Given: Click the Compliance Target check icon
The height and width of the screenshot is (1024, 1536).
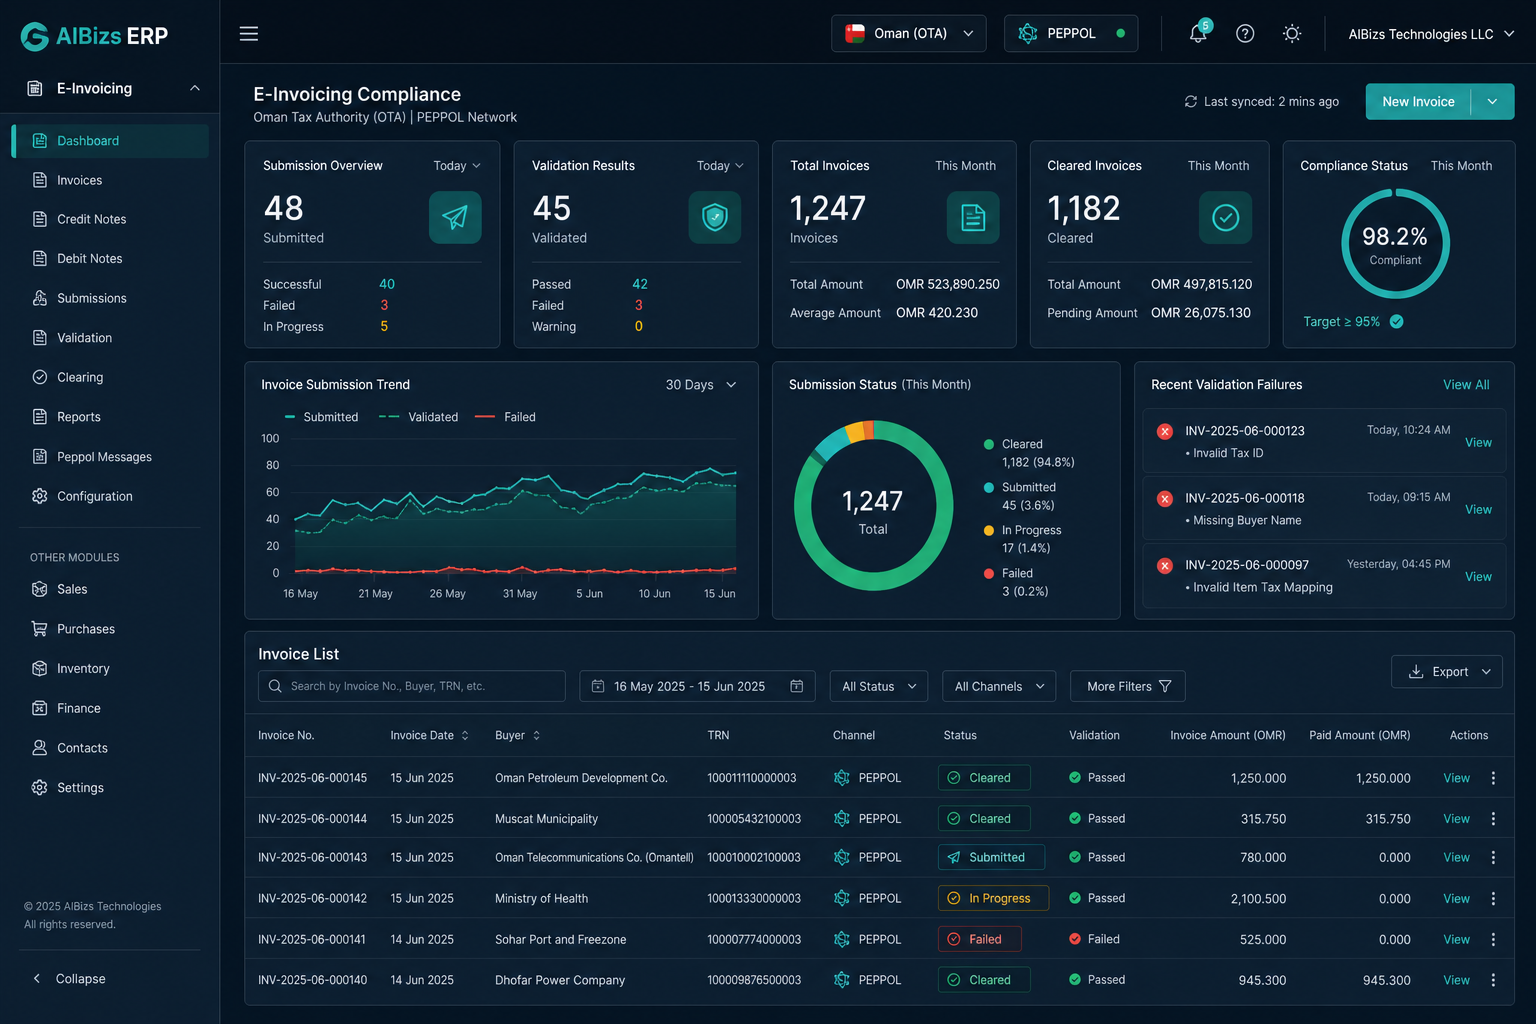Looking at the screenshot, I should coord(1397,322).
